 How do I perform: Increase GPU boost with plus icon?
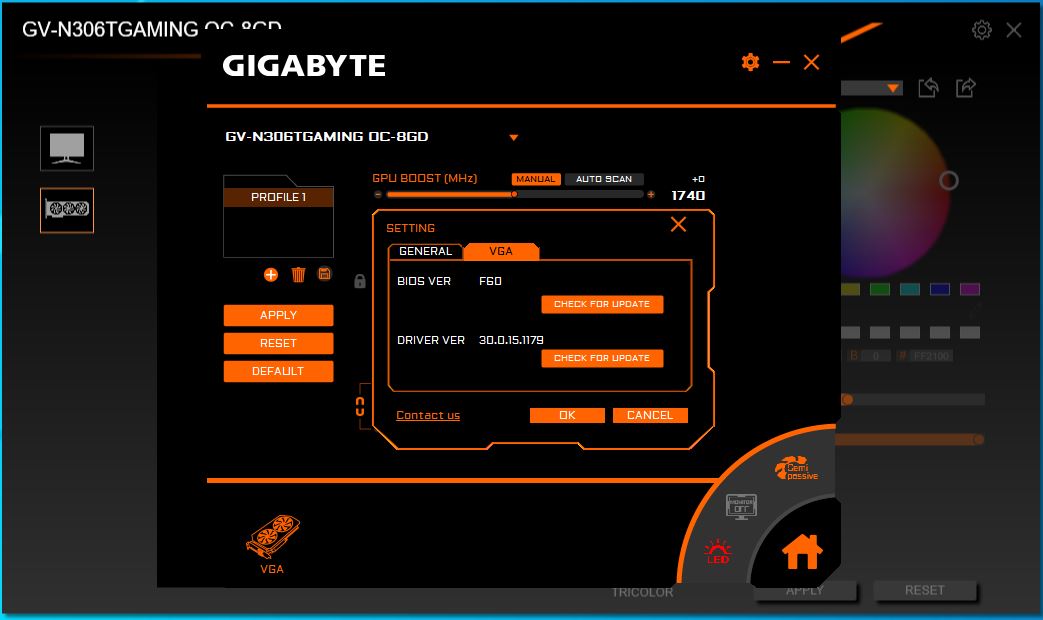tap(651, 195)
